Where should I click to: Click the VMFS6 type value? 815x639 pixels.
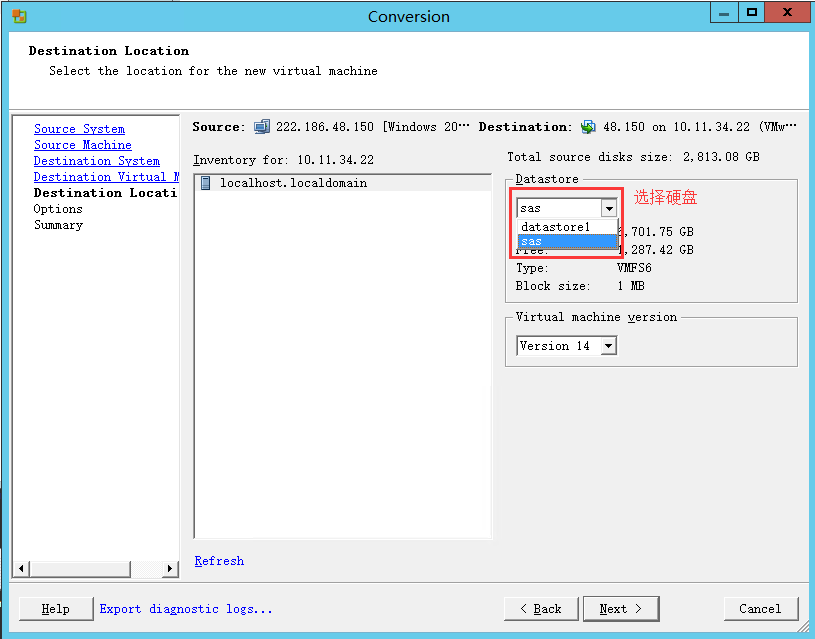(634, 268)
